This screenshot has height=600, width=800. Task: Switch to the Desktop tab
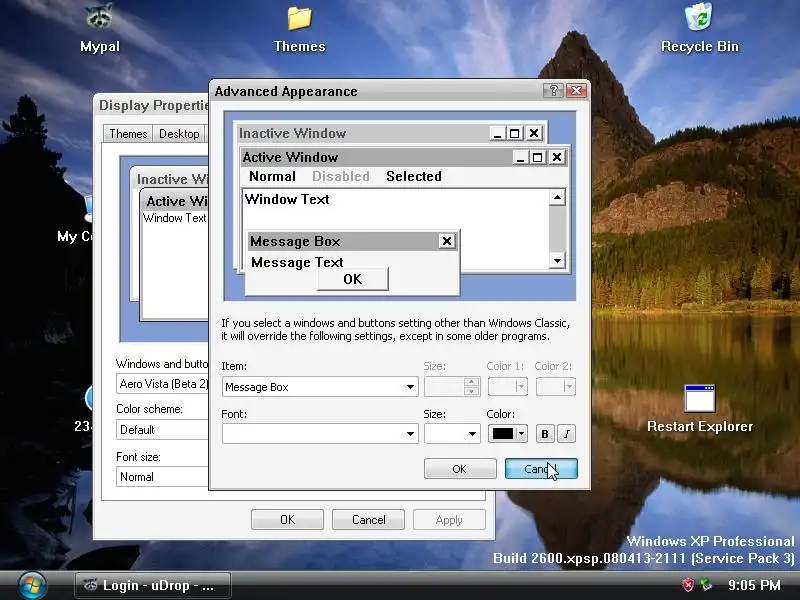point(179,134)
